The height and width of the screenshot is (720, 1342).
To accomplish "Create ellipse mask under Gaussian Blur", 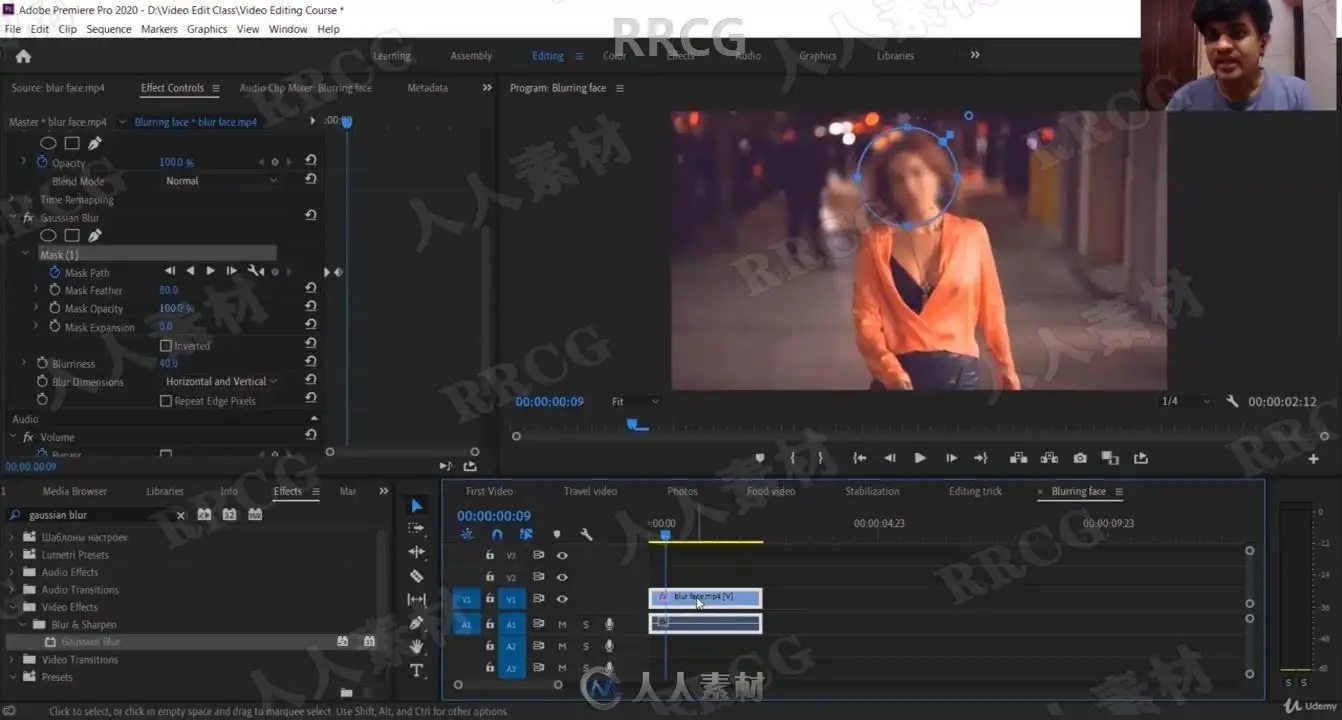I will click(48, 236).
